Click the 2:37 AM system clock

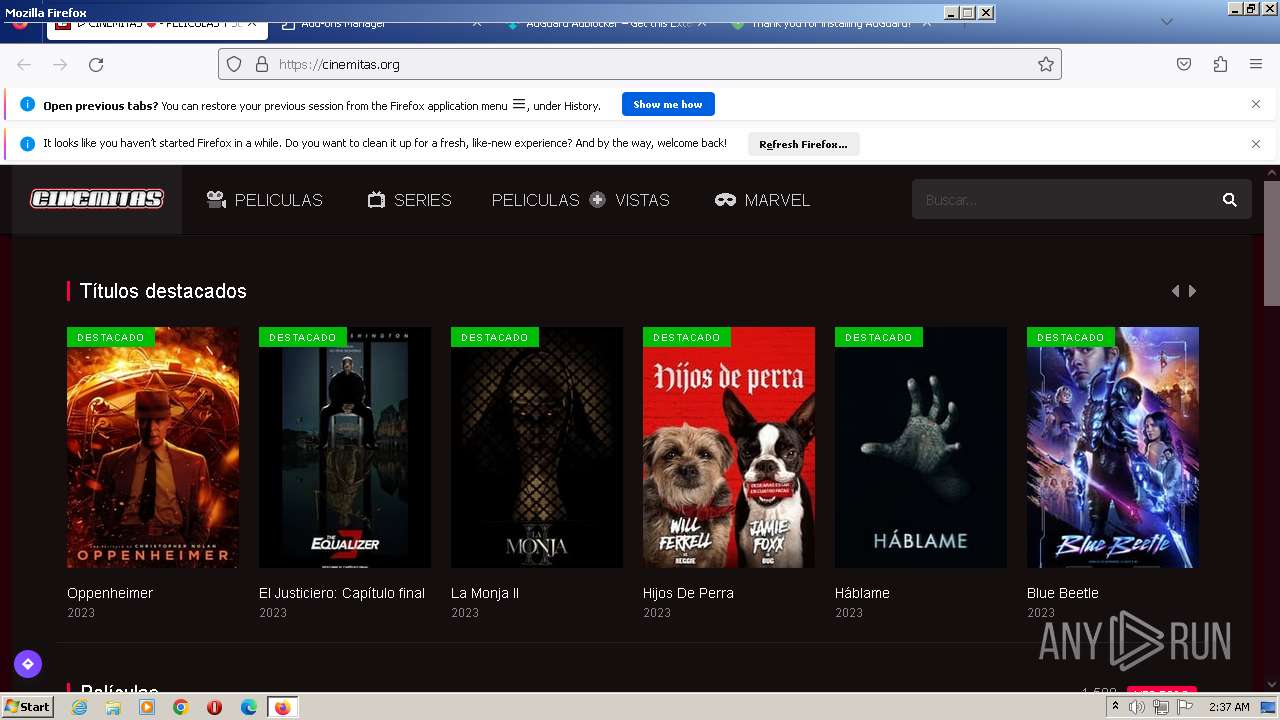[1229, 707]
